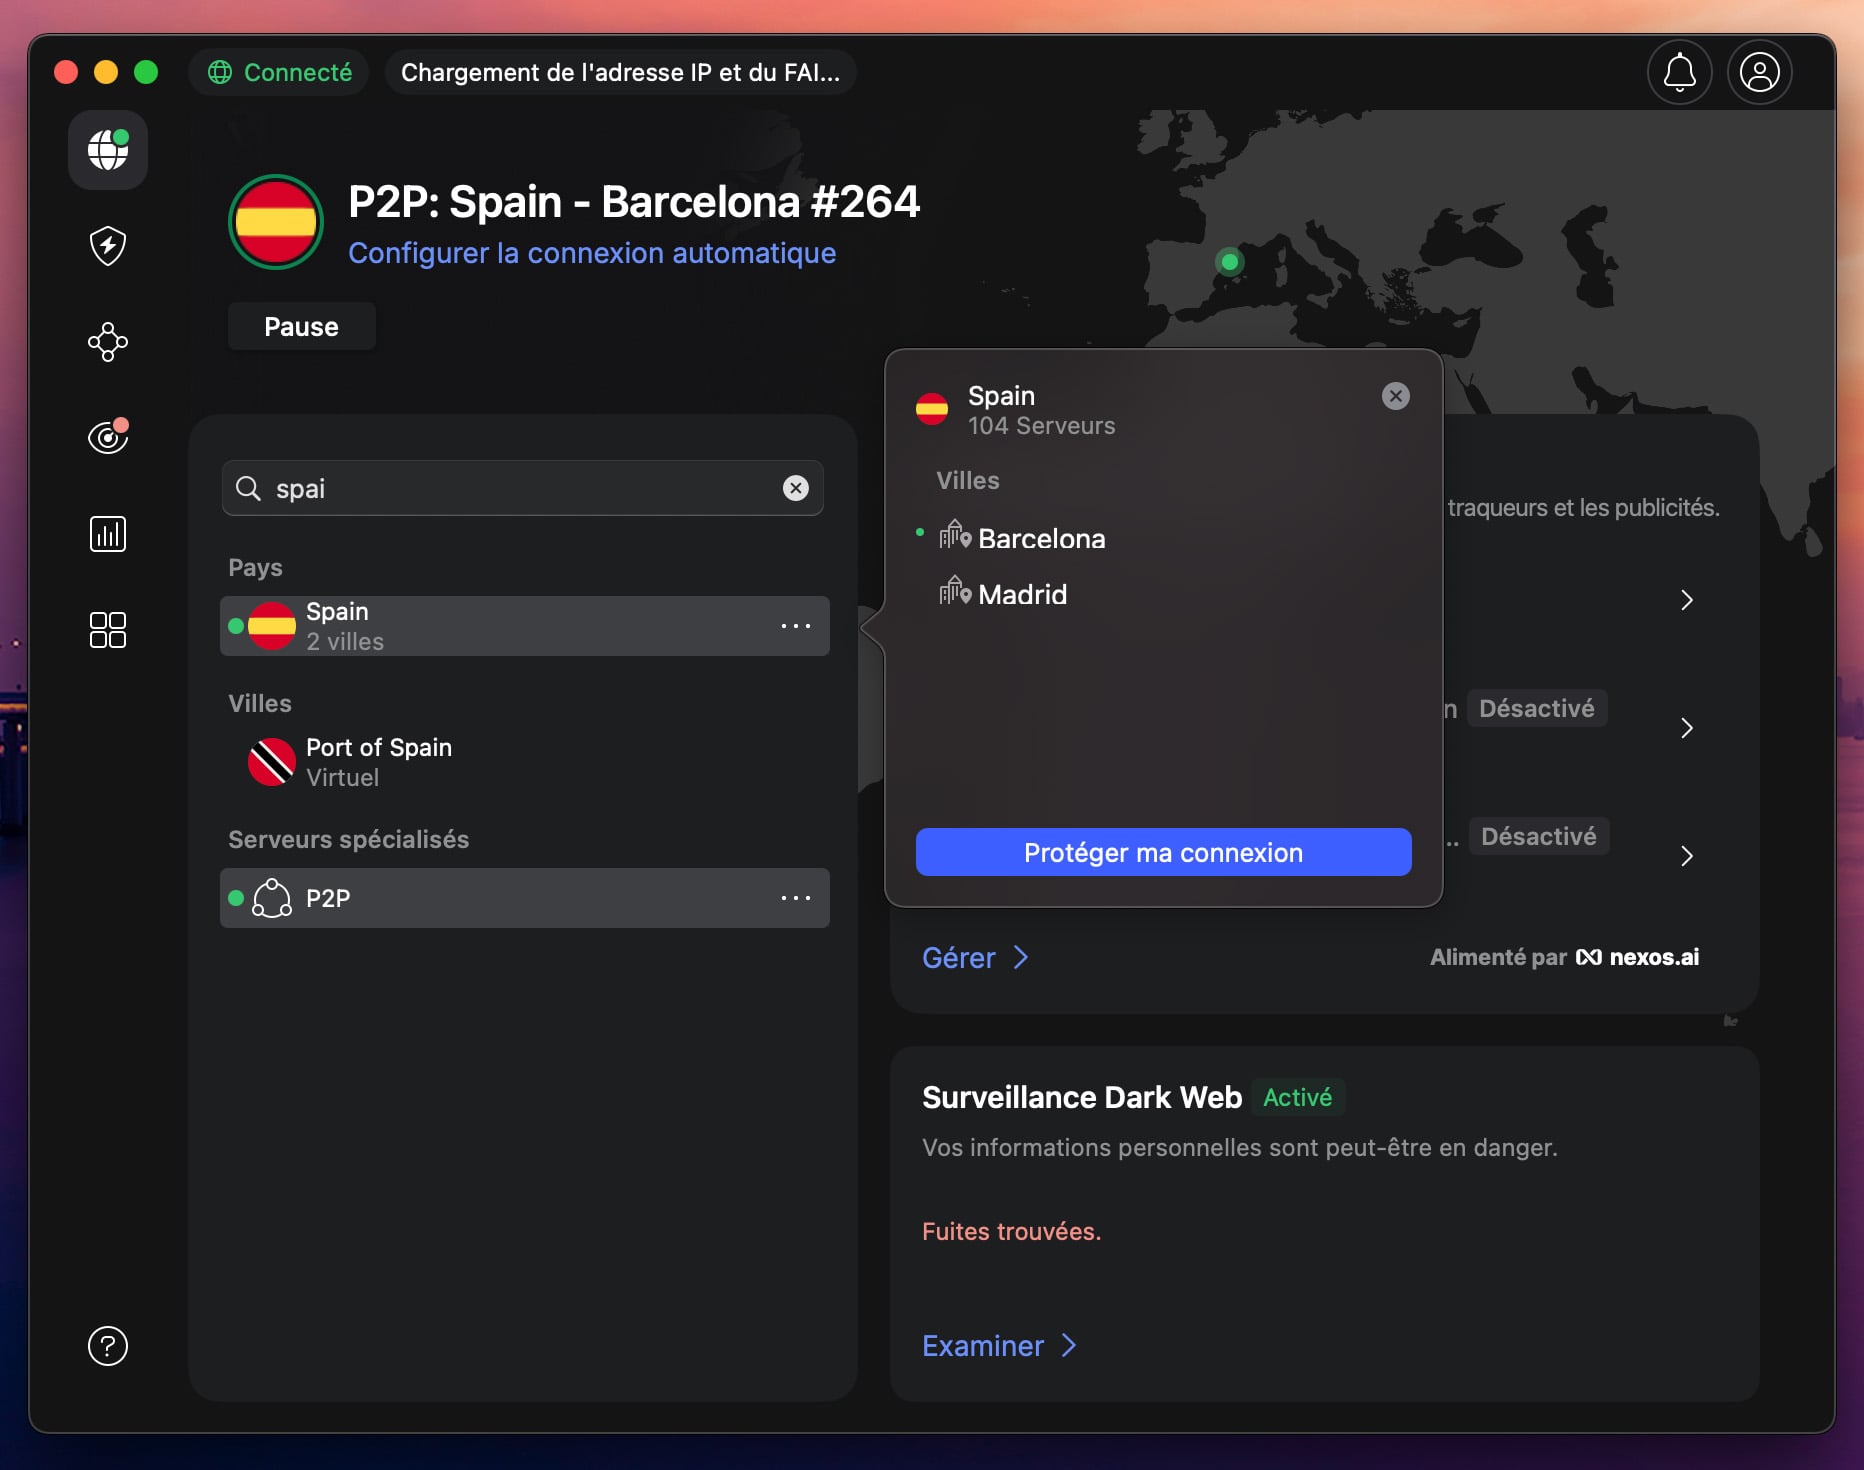1864x1470 pixels.
Task: Open the notifications bell
Action: tap(1680, 71)
